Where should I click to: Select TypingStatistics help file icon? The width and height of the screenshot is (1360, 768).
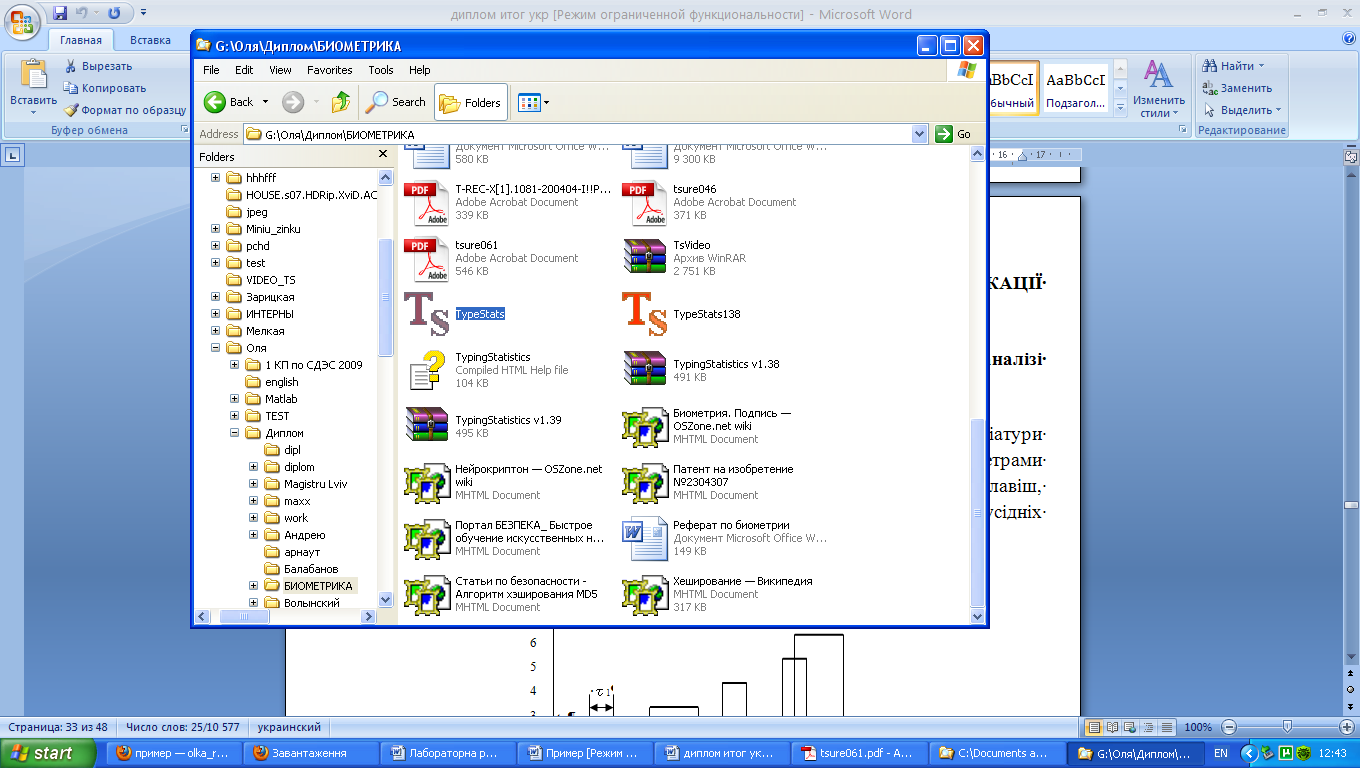(427, 370)
